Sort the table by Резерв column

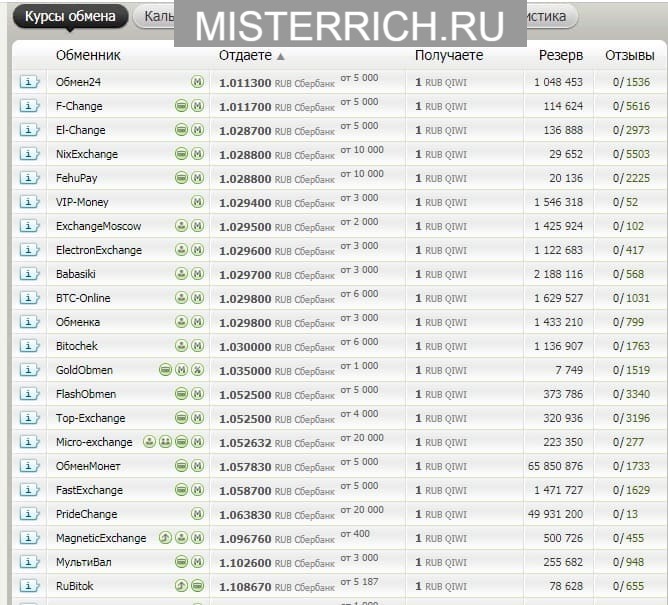click(560, 56)
